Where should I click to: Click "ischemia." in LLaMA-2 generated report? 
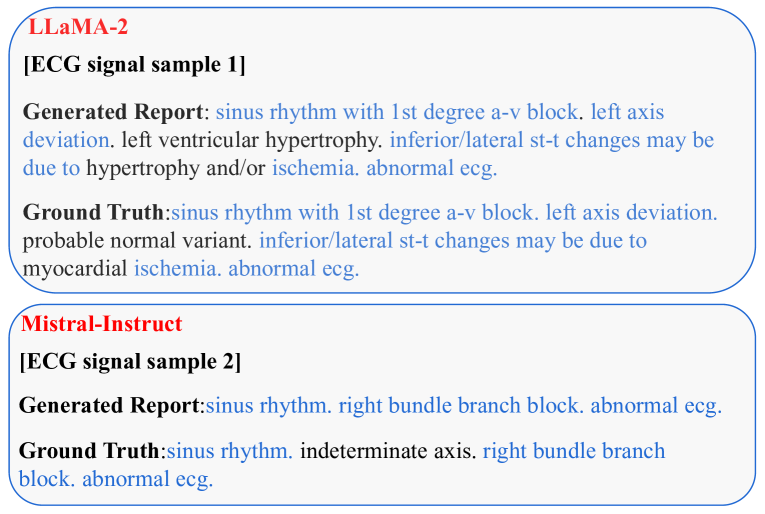coord(315,168)
